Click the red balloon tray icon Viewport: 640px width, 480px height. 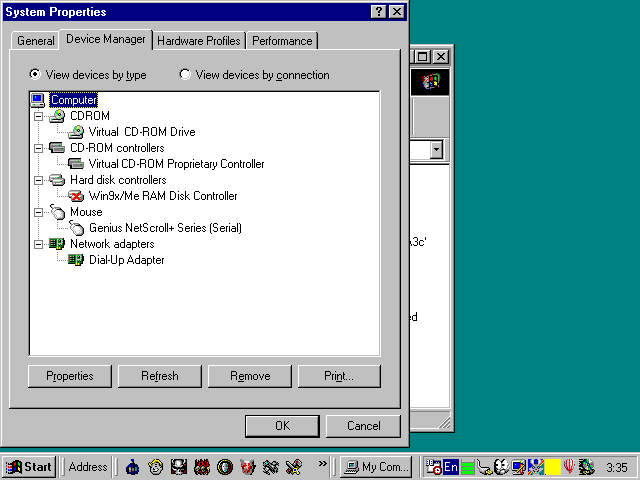point(569,467)
